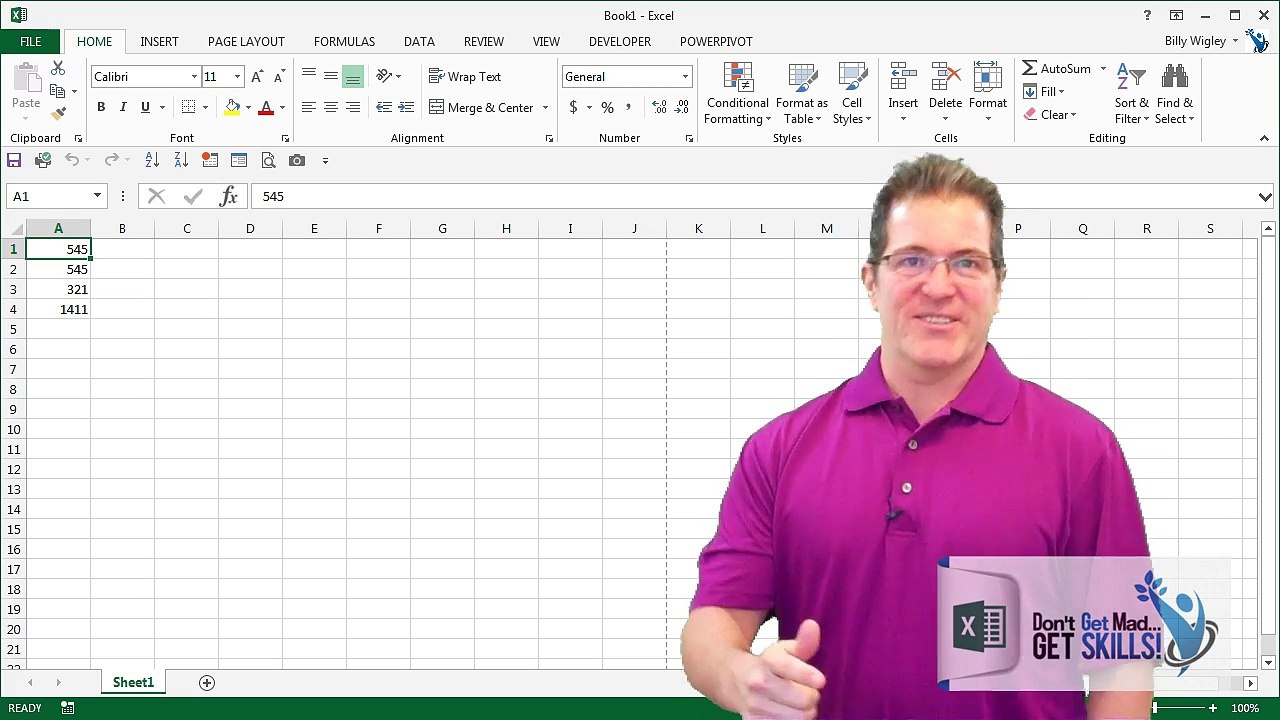This screenshot has width=1280, height=720.
Task: Click Sort A to Z in Quick Access Toolbar
Action: coord(152,160)
